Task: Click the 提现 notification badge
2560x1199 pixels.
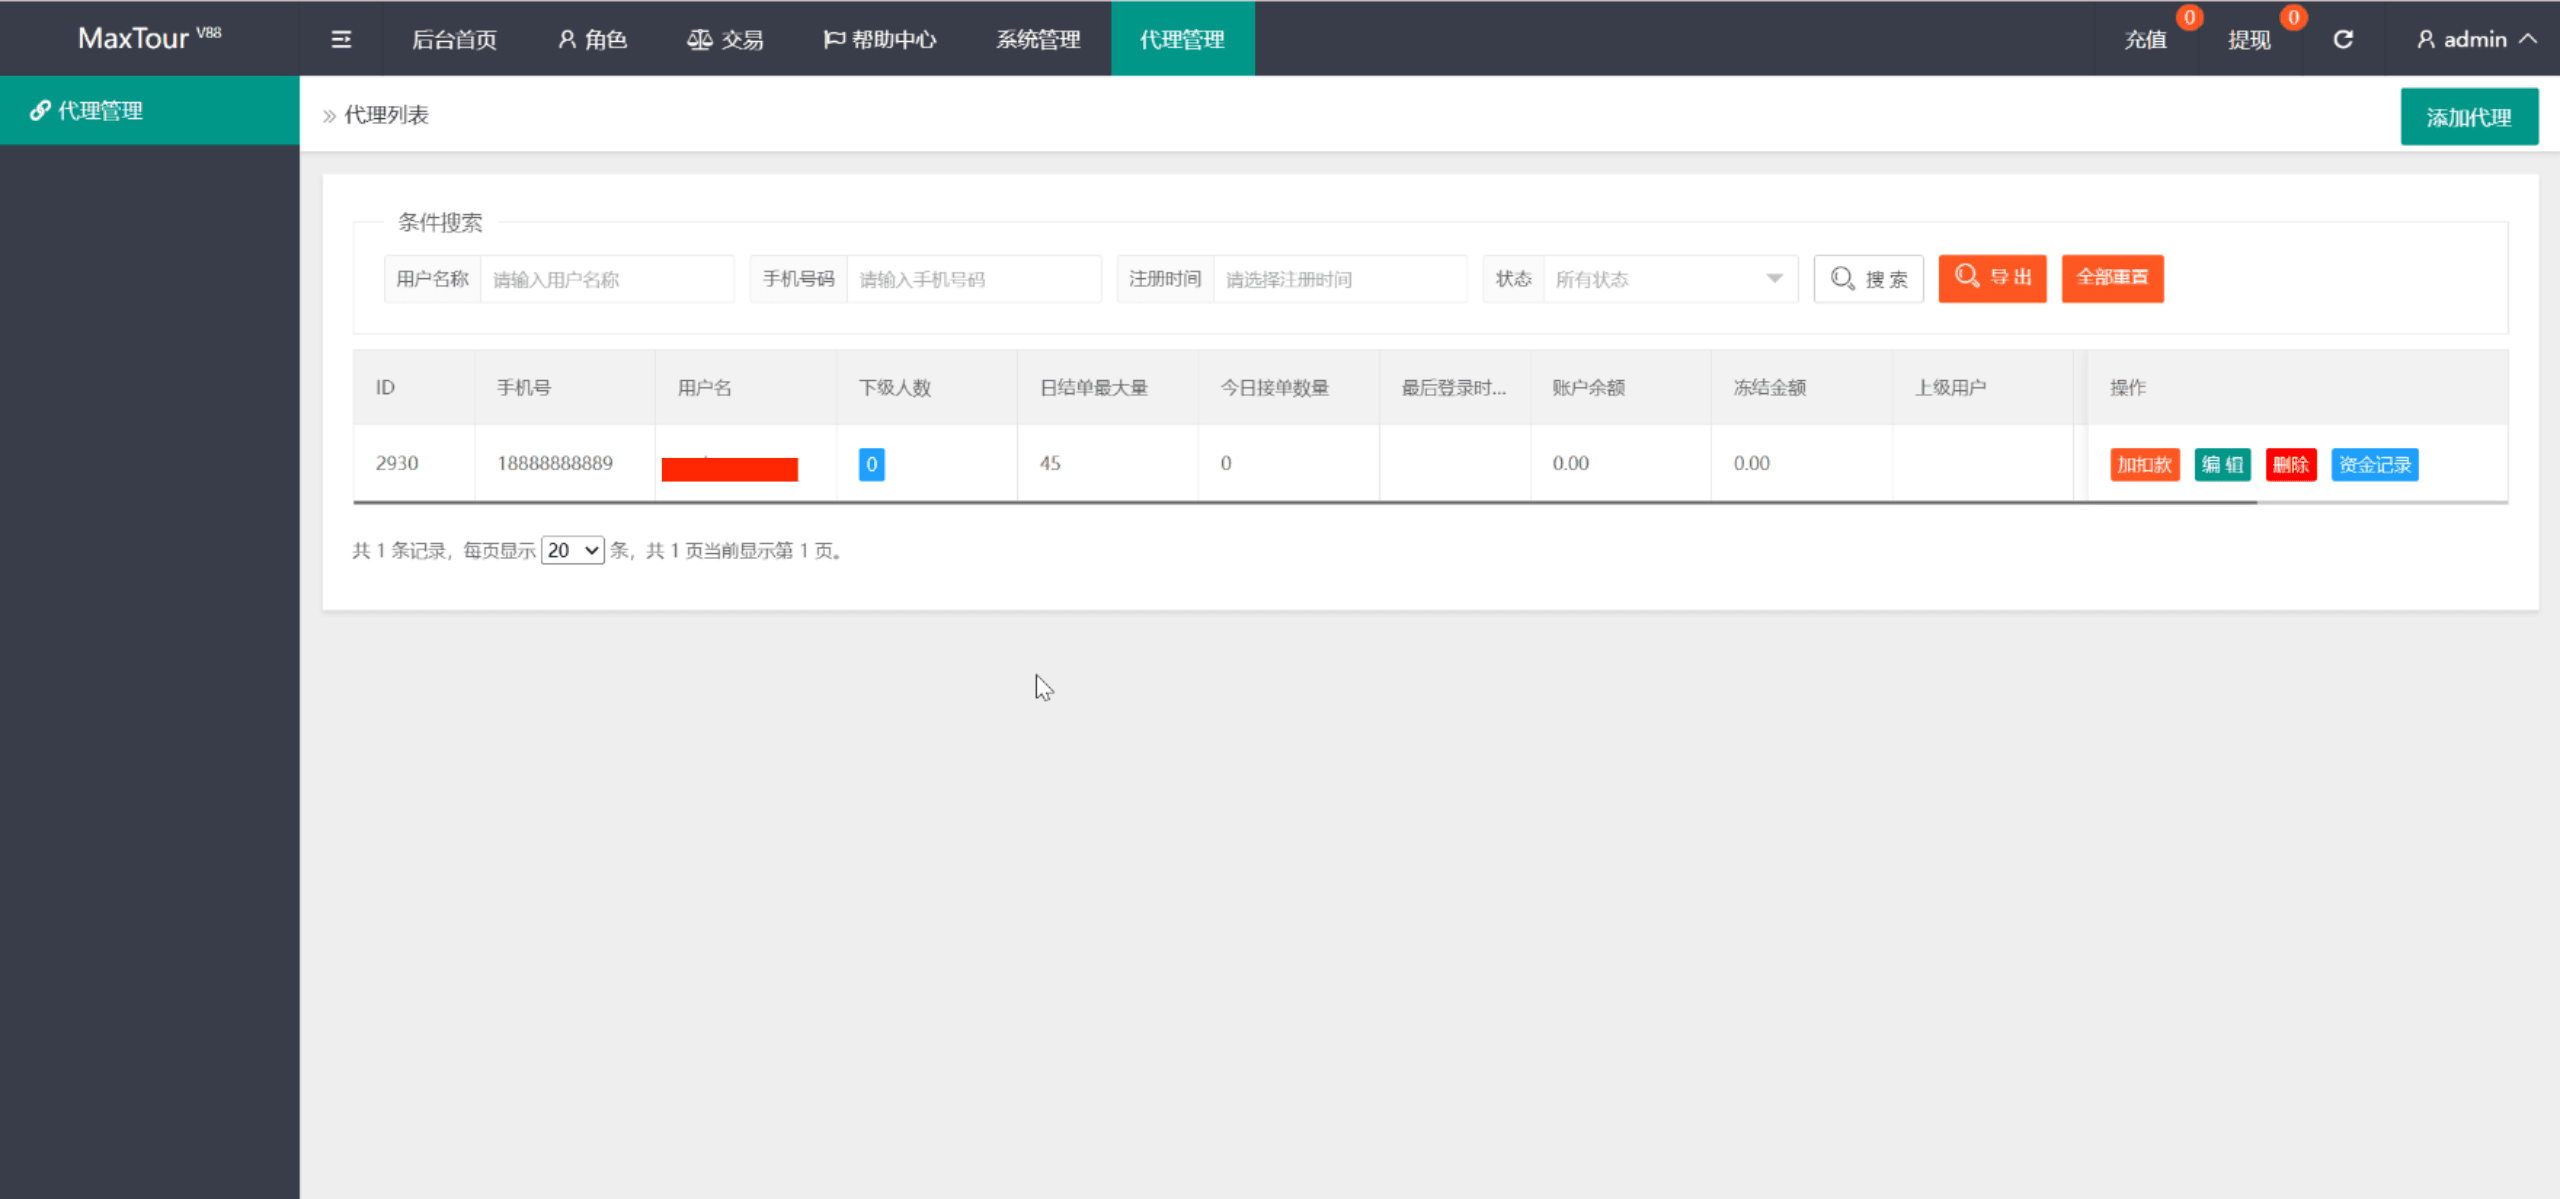Action: point(2293,17)
